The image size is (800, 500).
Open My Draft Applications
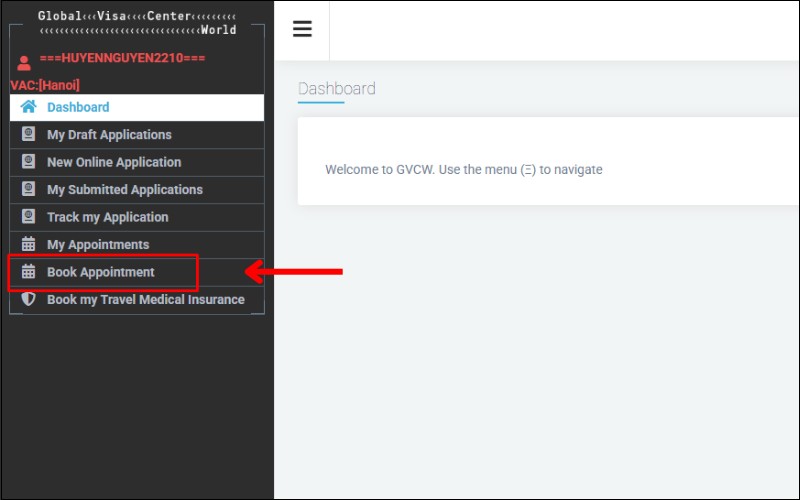(109, 135)
